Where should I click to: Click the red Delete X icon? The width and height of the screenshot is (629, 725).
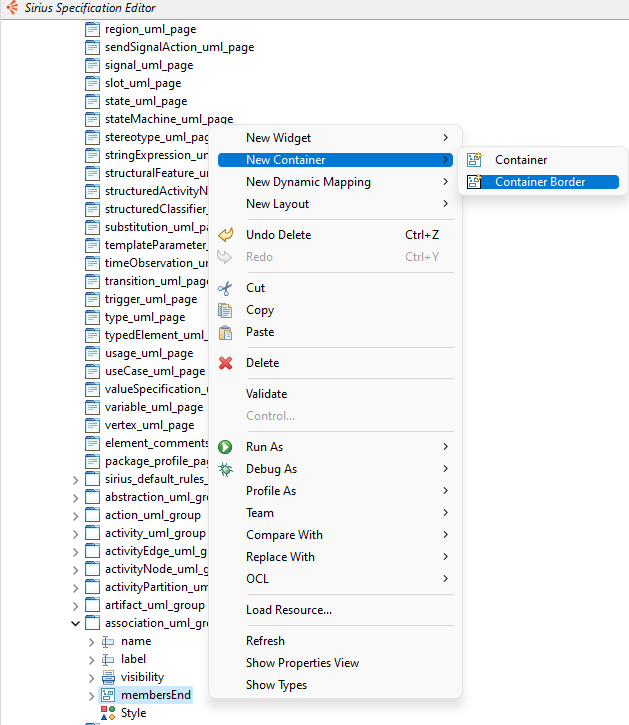click(225, 363)
